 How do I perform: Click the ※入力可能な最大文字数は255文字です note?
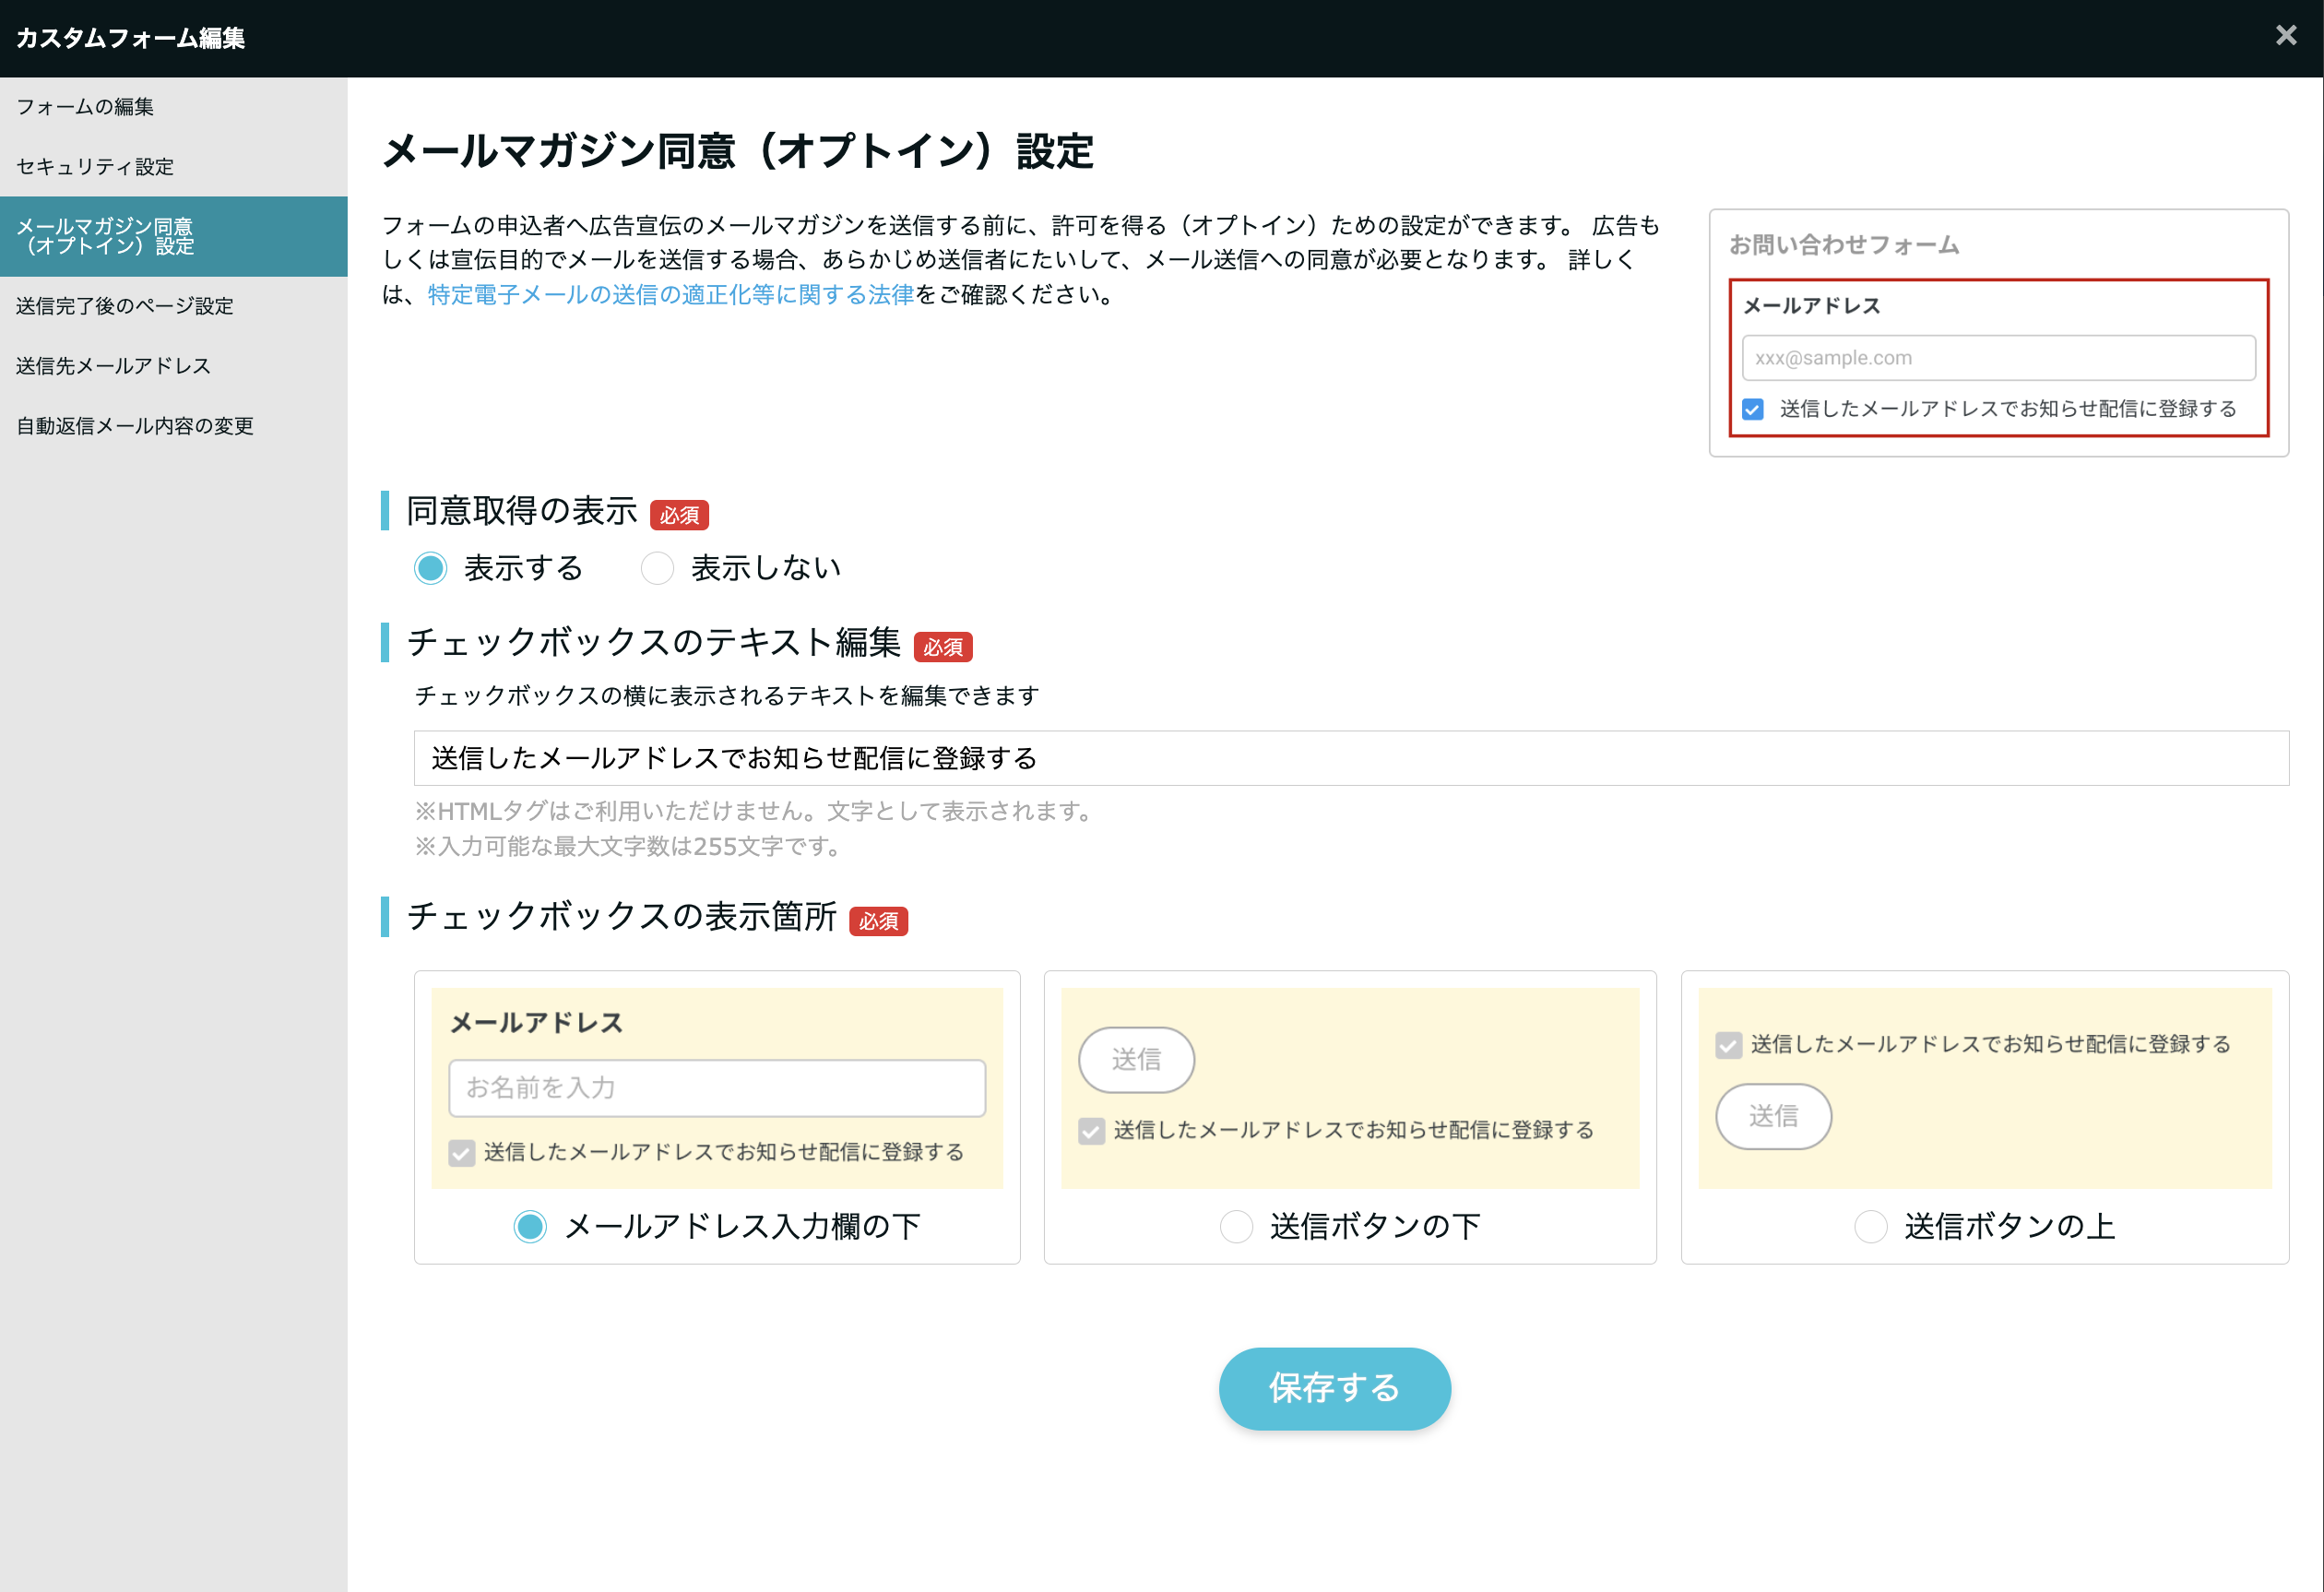(x=631, y=846)
